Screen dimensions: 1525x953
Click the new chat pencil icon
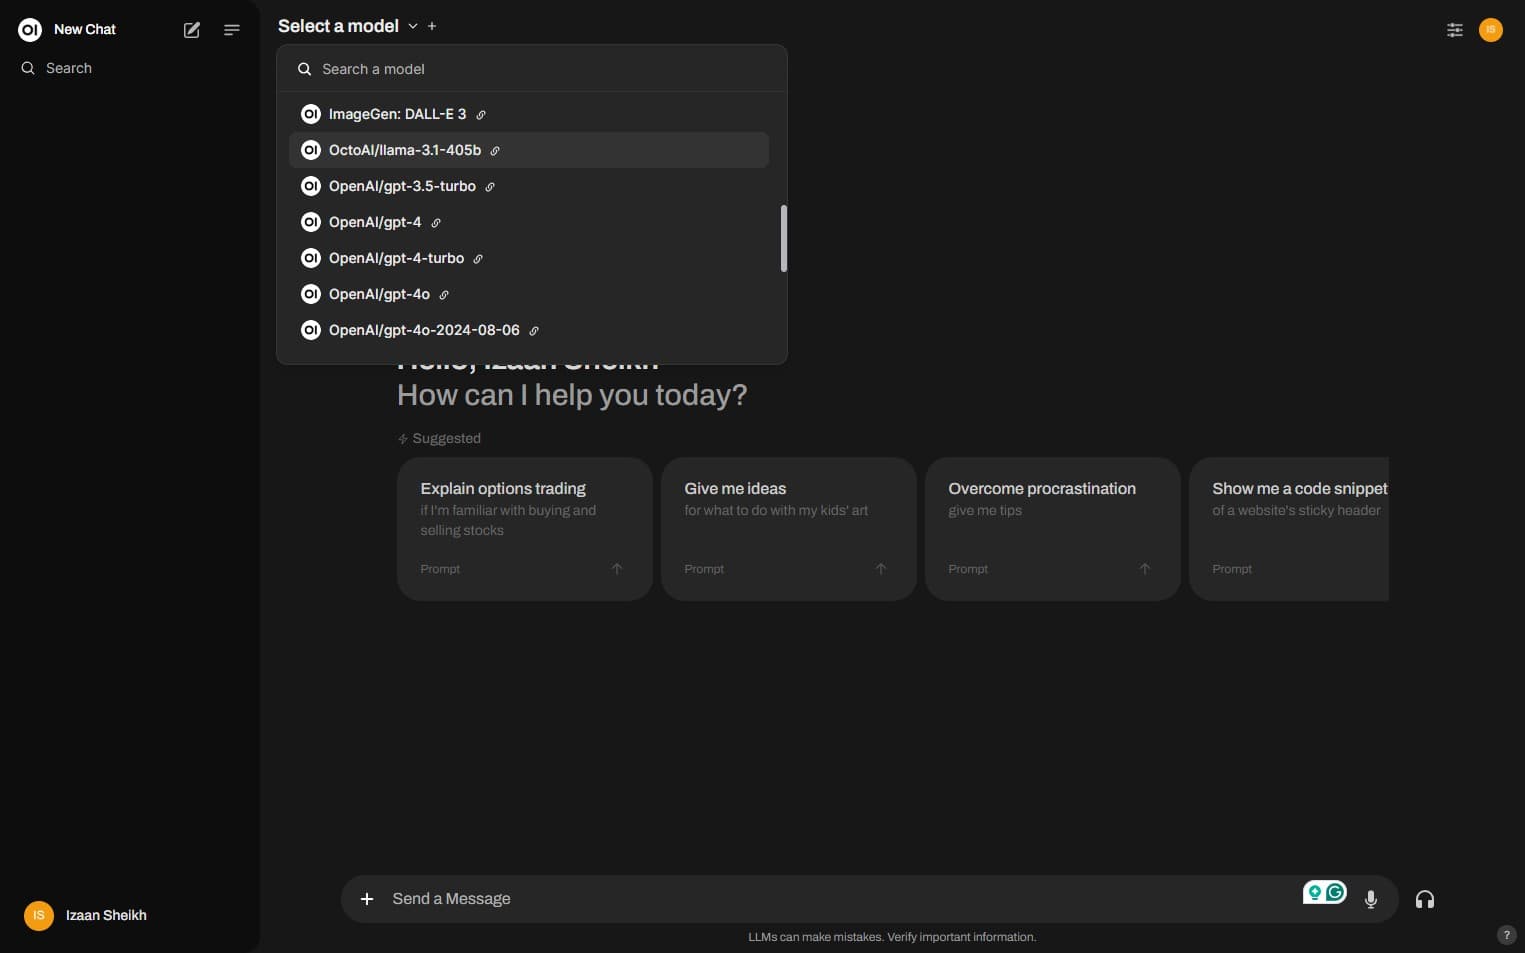[x=192, y=30]
